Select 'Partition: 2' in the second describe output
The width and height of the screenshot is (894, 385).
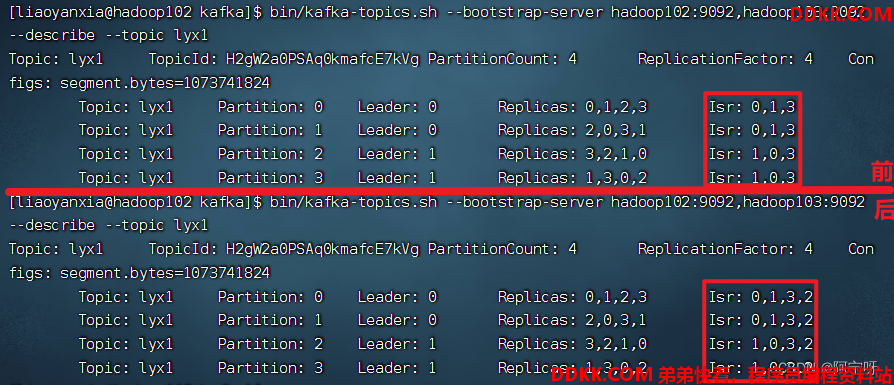point(271,344)
